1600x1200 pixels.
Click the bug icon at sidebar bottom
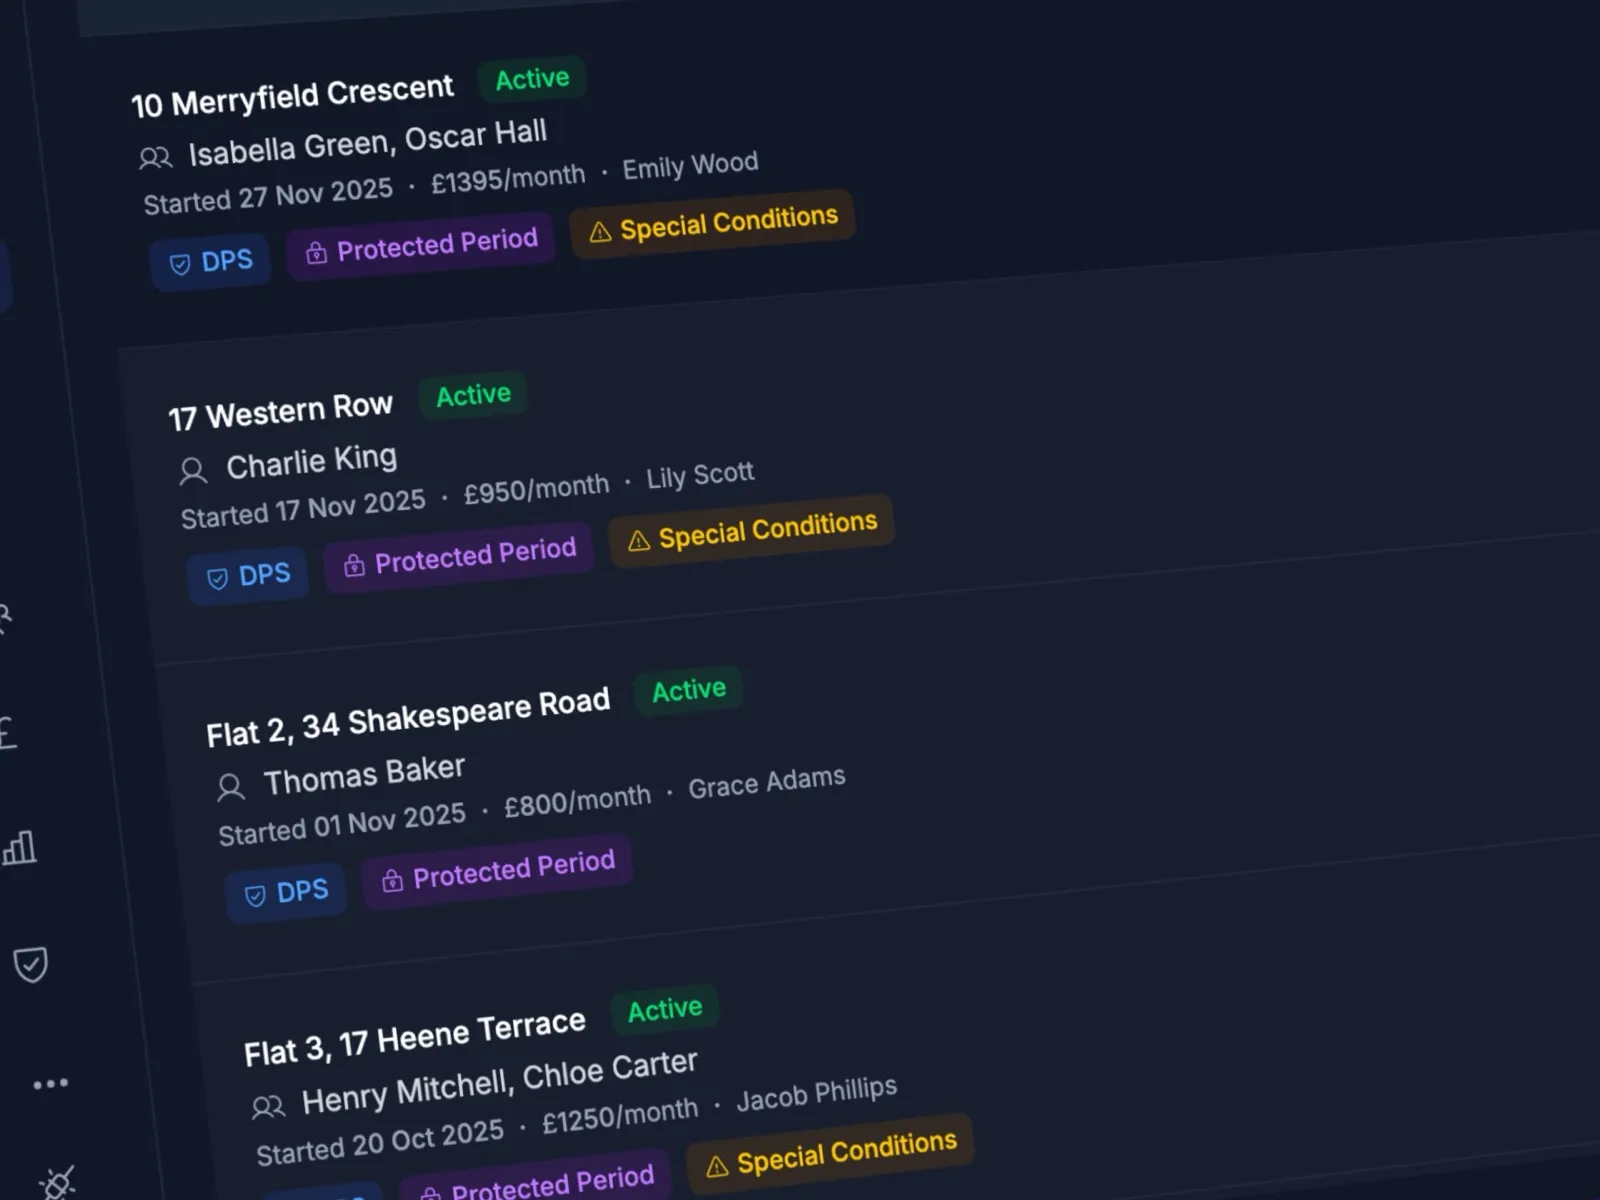tap(57, 1184)
